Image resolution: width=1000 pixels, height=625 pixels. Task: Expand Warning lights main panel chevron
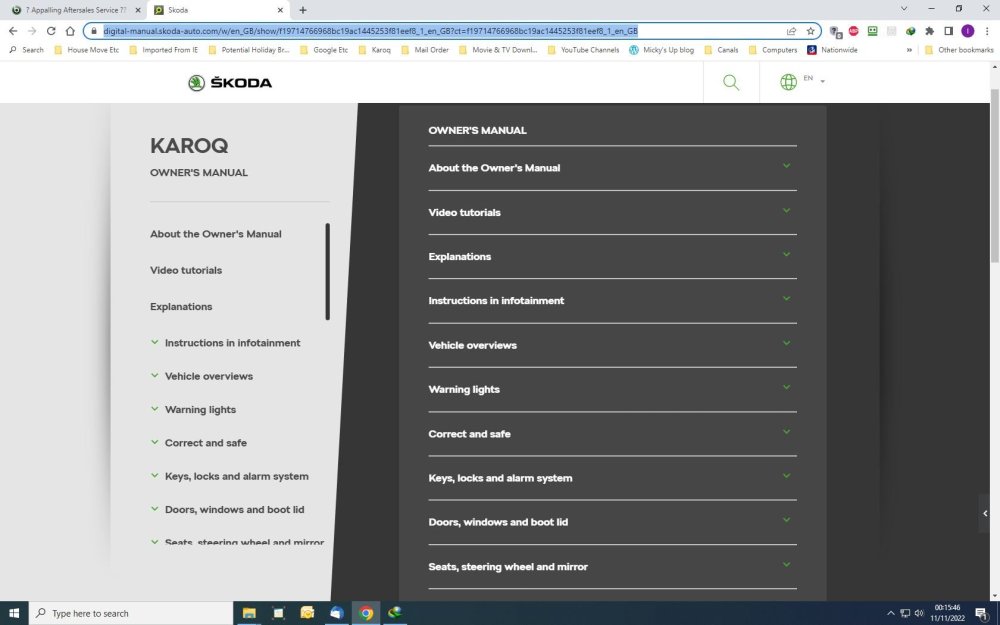coord(786,387)
